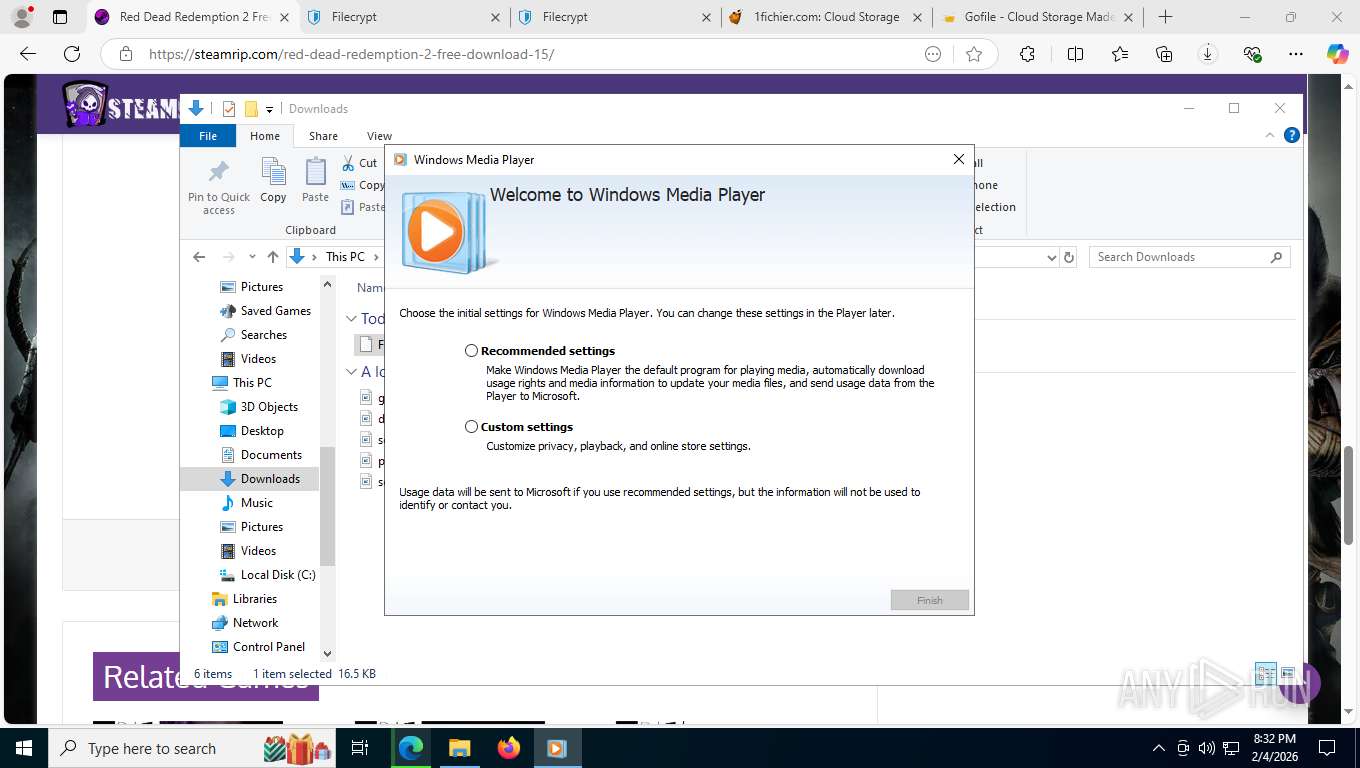
Task: Show hidden system tray icons
Action: tap(1159, 748)
